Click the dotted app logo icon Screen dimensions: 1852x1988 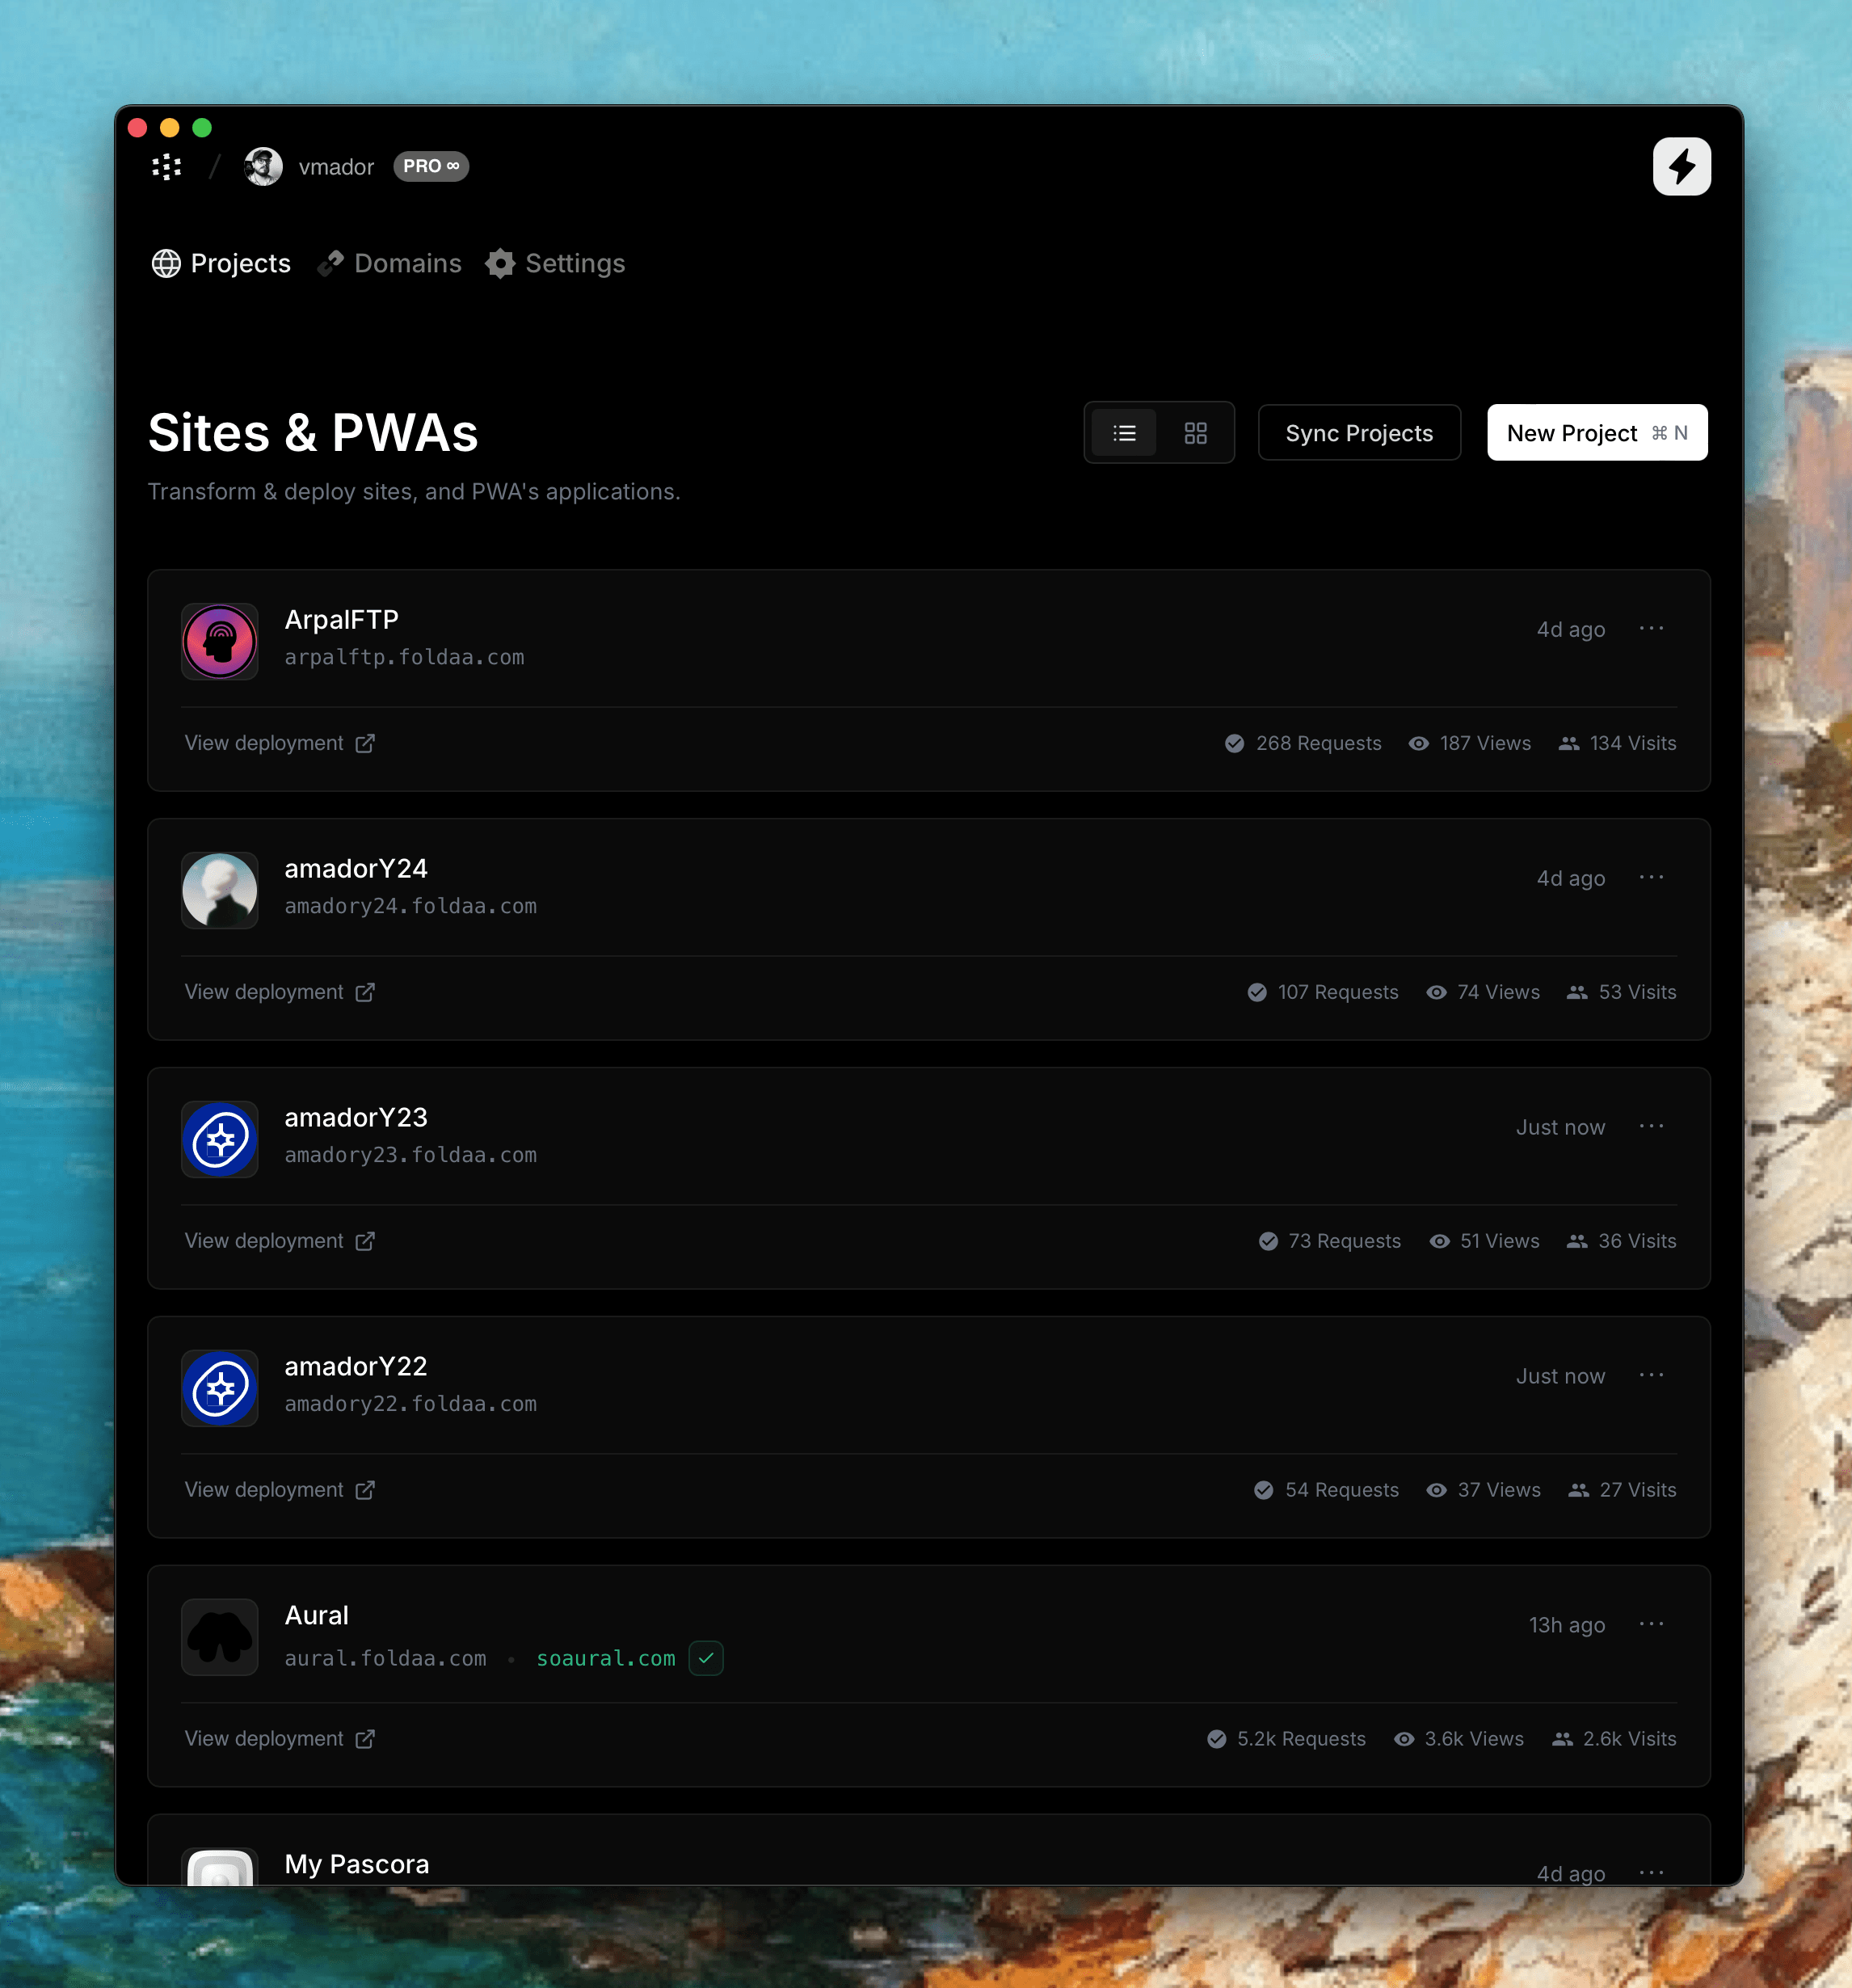[167, 166]
